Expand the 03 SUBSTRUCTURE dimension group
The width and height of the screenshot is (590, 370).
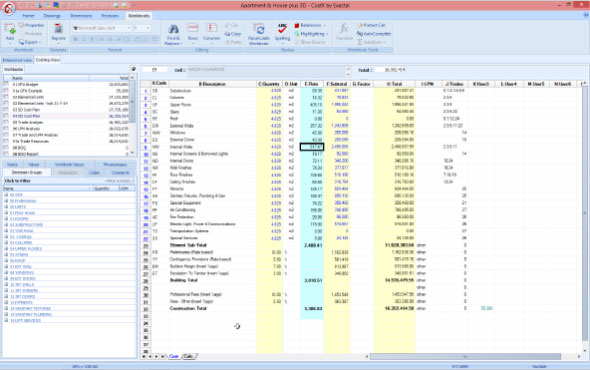point(6,225)
